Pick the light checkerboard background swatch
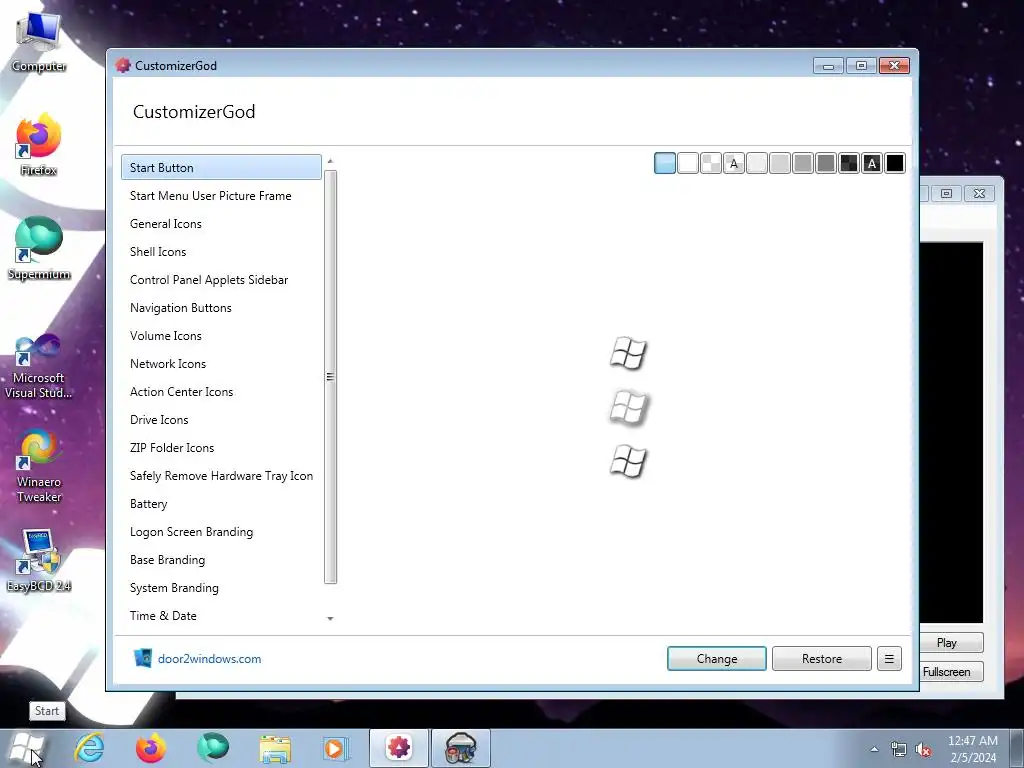 pyautogui.click(x=711, y=163)
